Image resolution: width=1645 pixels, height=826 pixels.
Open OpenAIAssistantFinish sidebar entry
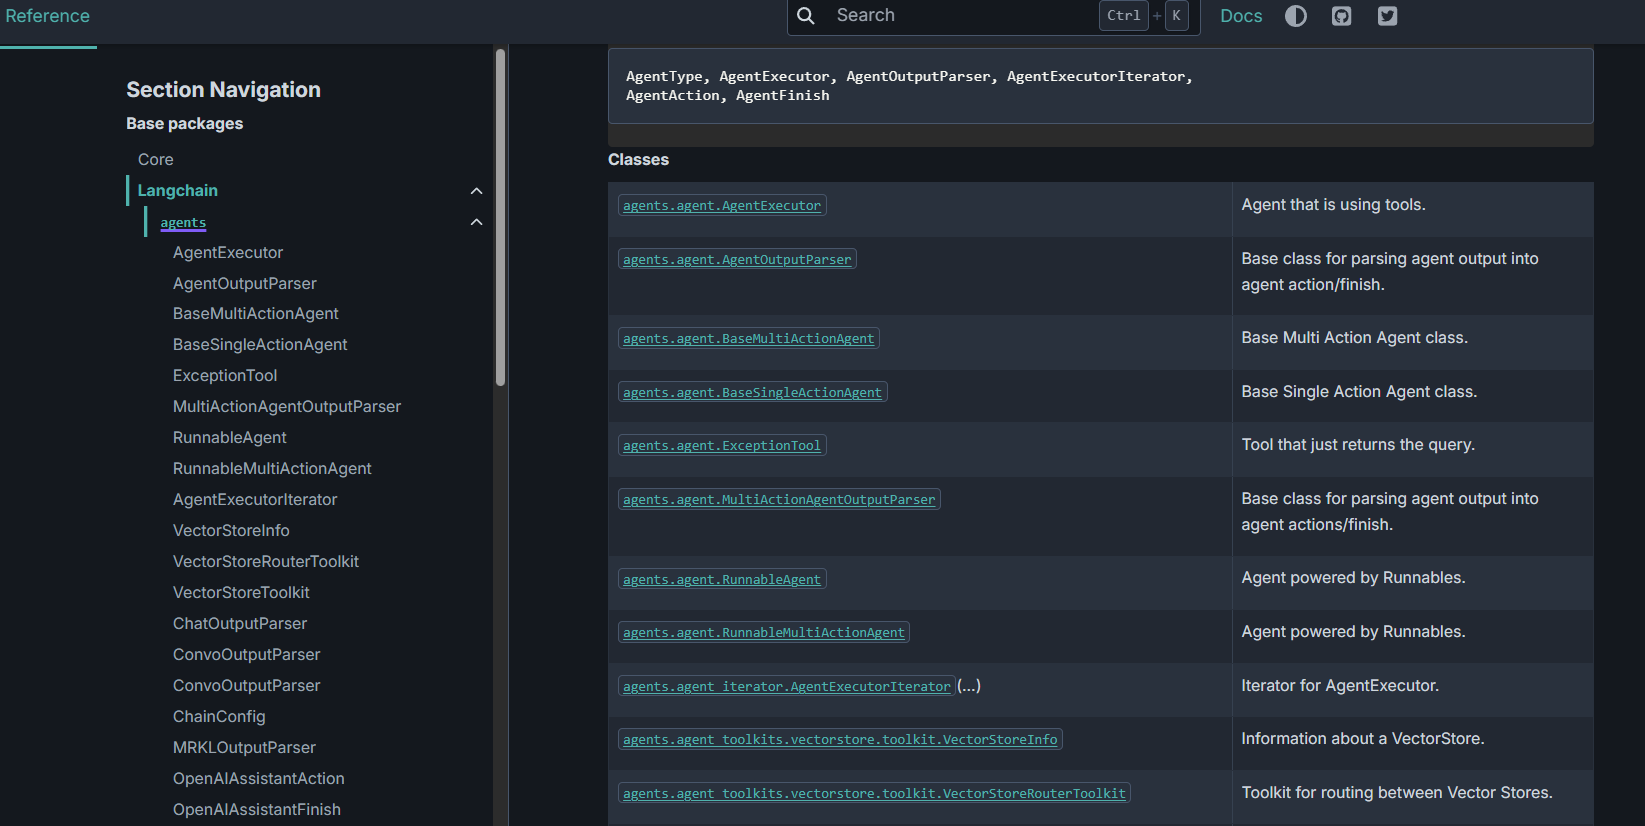click(257, 810)
